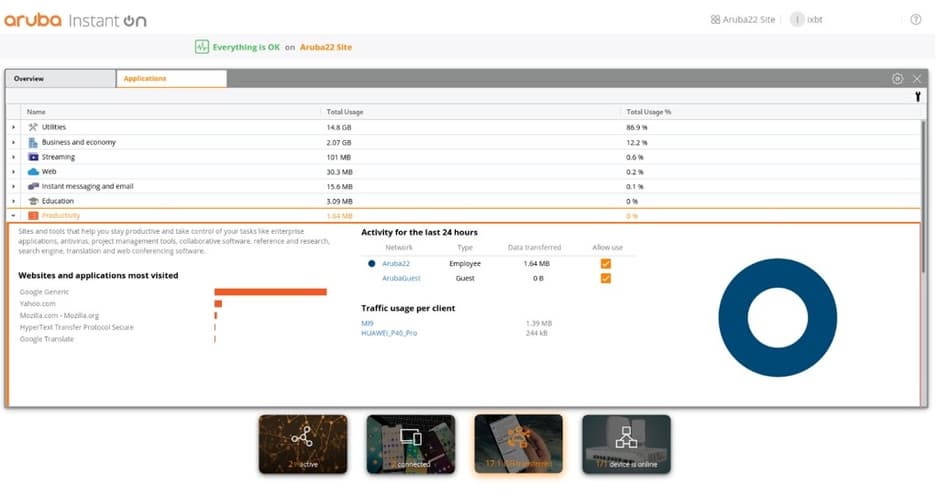Click the 15.6 MB messaging usage value
Screen dimensions: 937x496
click(339, 186)
